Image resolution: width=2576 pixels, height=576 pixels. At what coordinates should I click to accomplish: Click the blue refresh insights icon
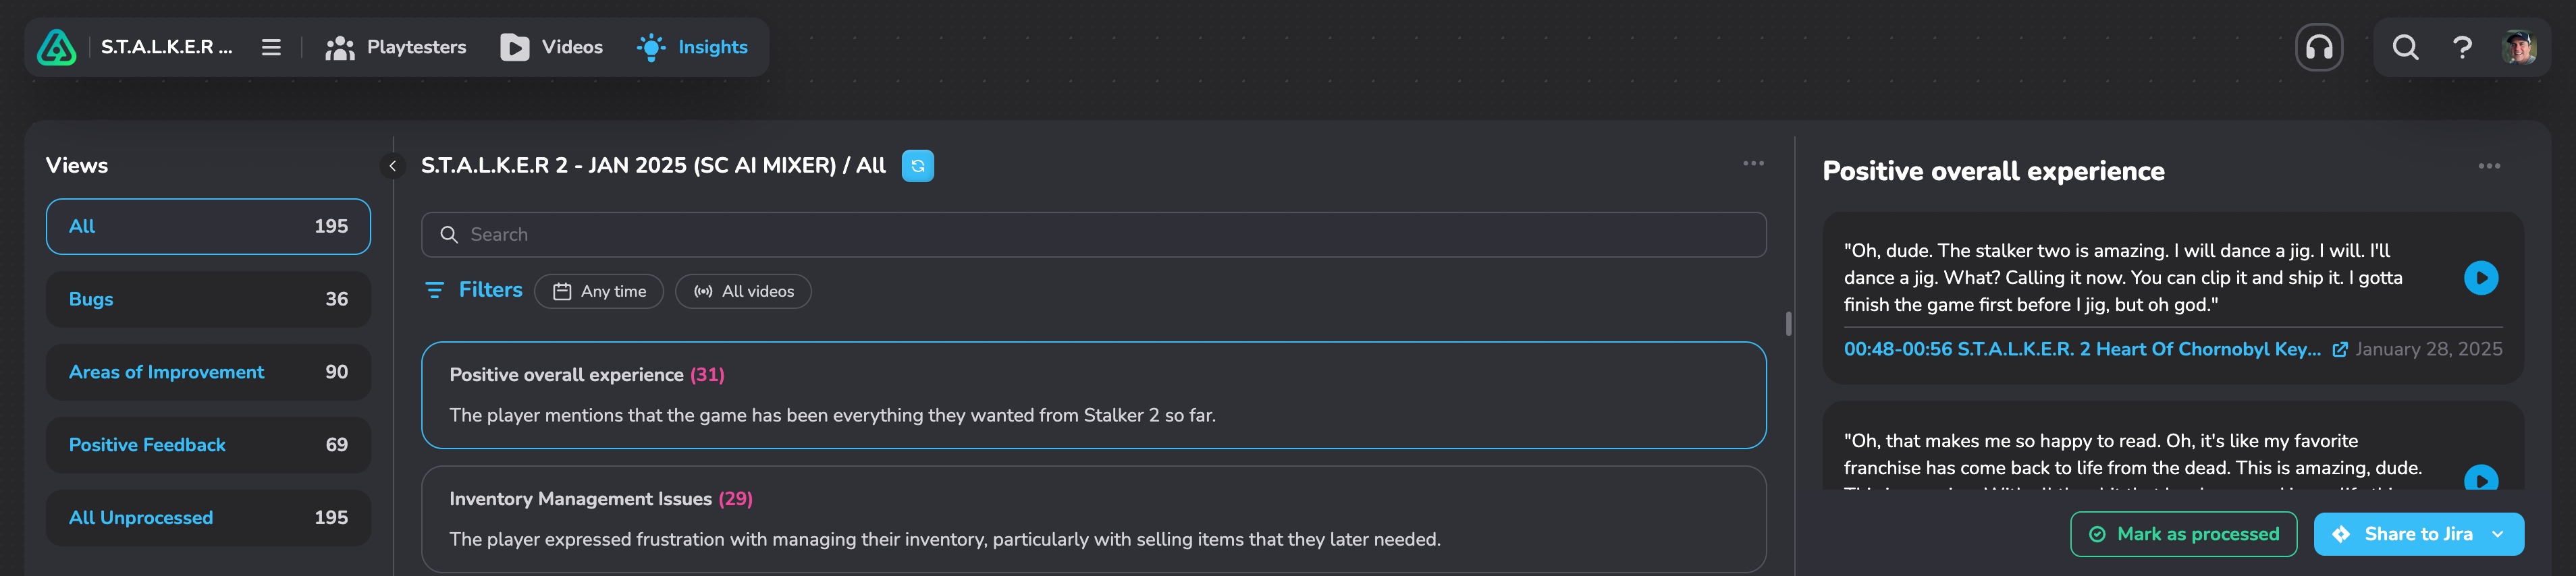917,166
